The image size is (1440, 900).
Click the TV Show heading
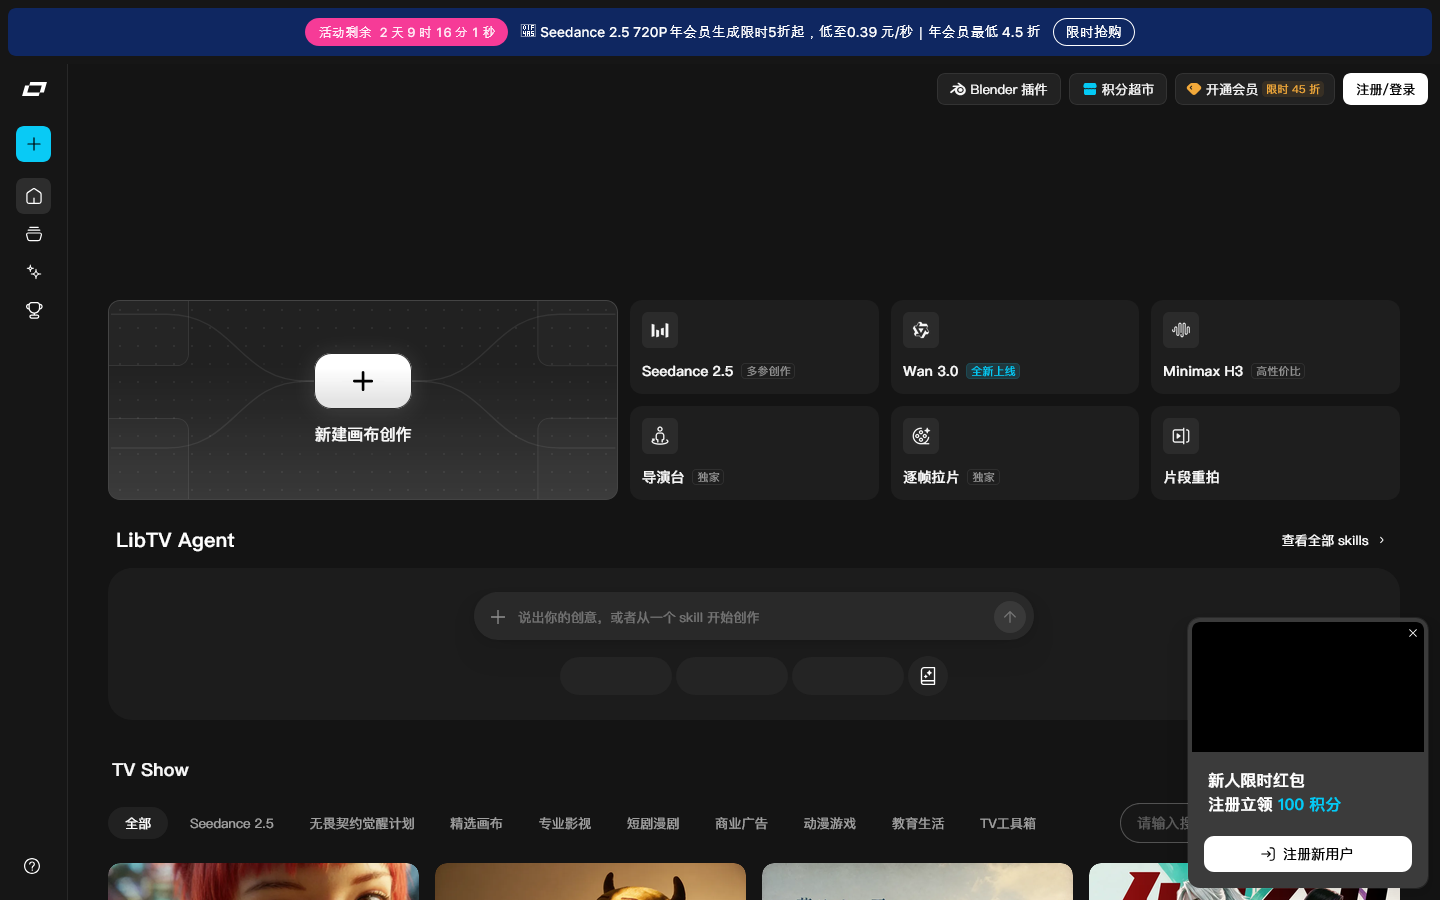pyautogui.click(x=150, y=770)
